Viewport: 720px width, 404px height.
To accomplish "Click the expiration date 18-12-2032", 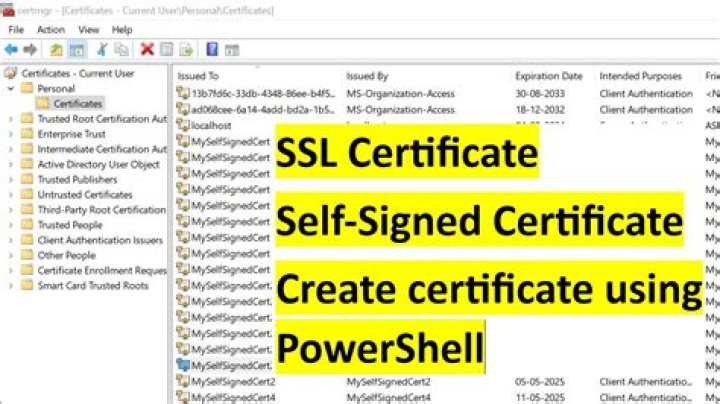I will coord(540,109).
